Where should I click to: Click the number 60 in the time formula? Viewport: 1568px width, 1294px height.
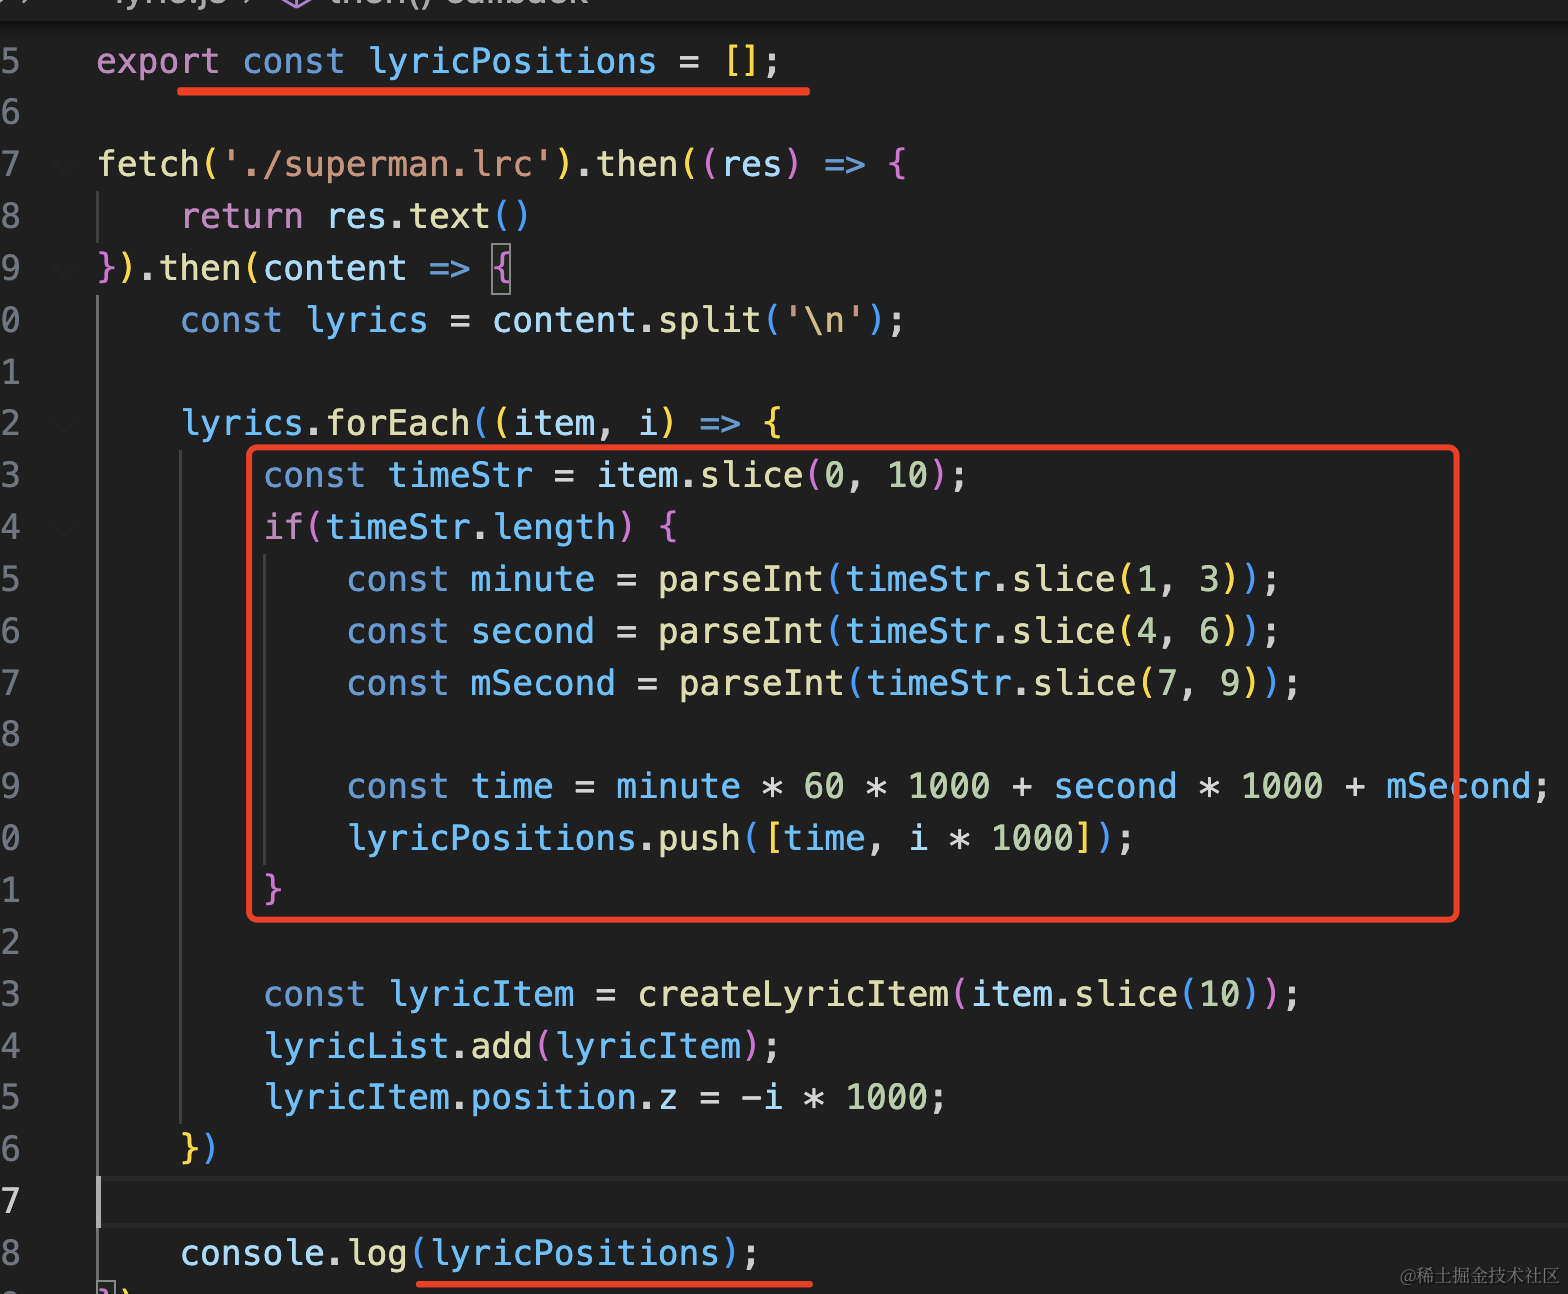[x=824, y=786]
